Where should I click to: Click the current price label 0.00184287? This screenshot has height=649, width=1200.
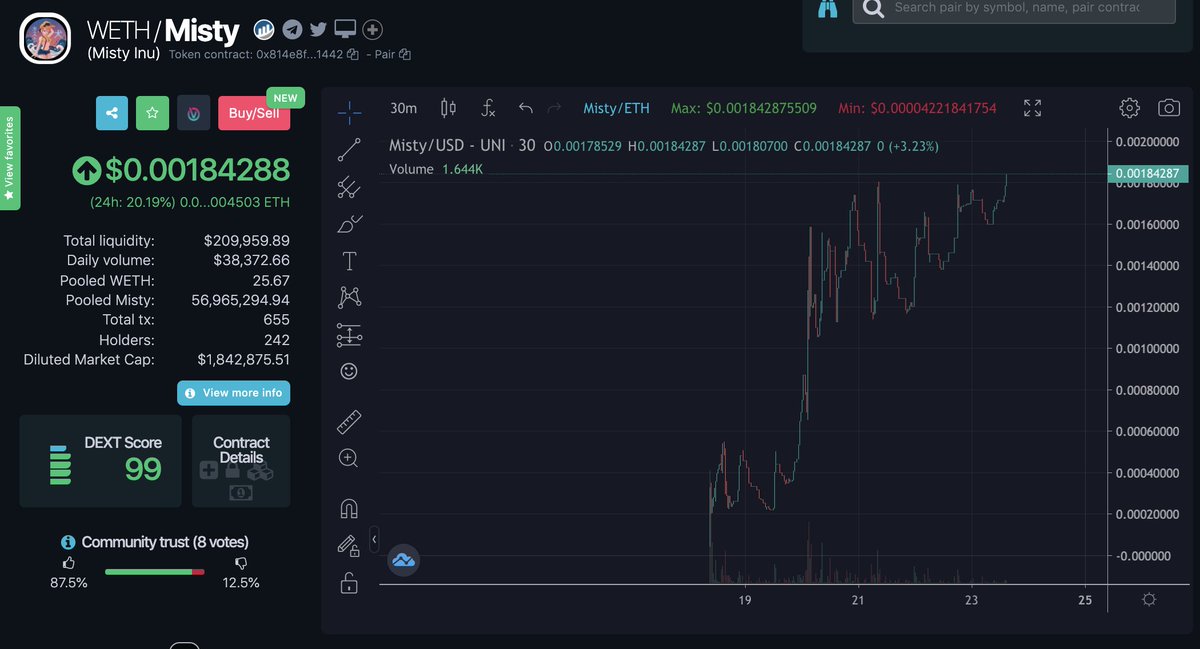tap(1149, 174)
